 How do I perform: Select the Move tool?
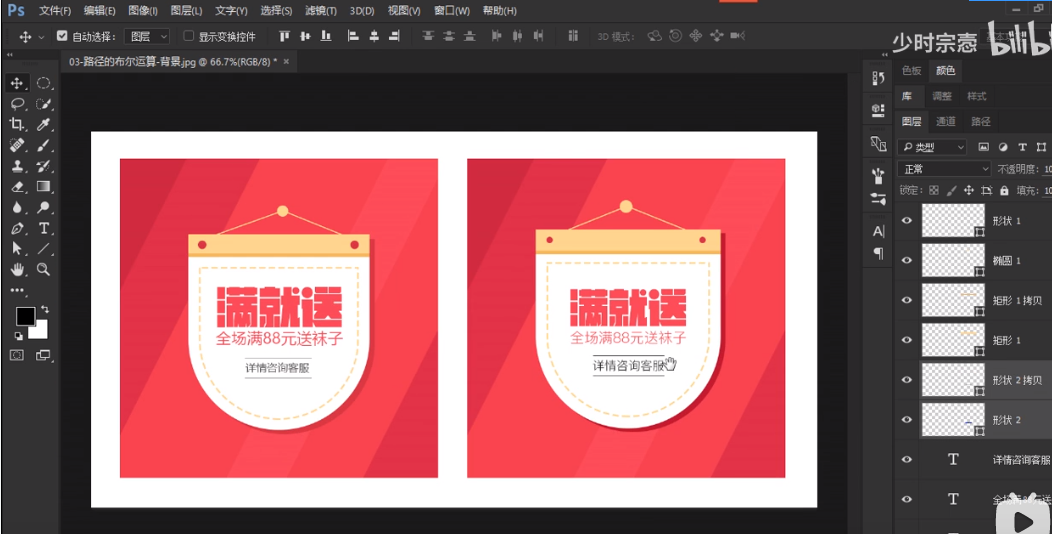(x=17, y=83)
